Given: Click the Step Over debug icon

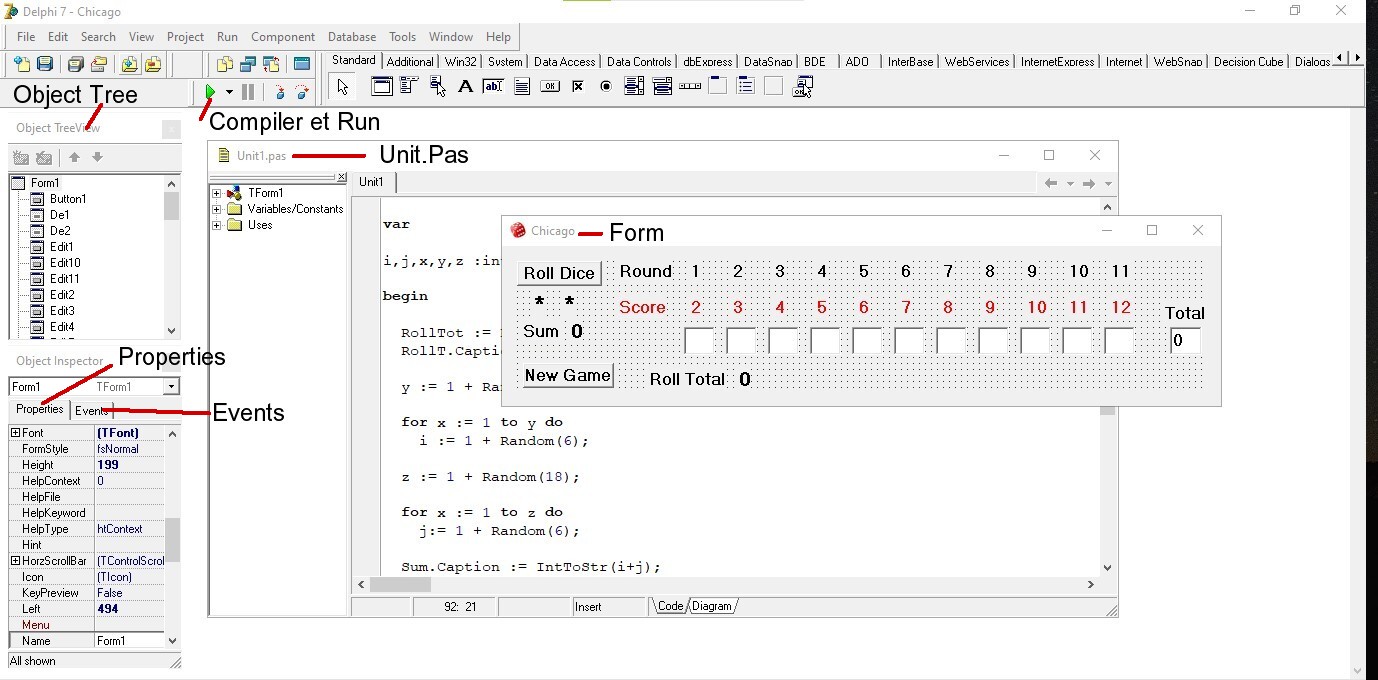Looking at the screenshot, I should tap(302, 92).
